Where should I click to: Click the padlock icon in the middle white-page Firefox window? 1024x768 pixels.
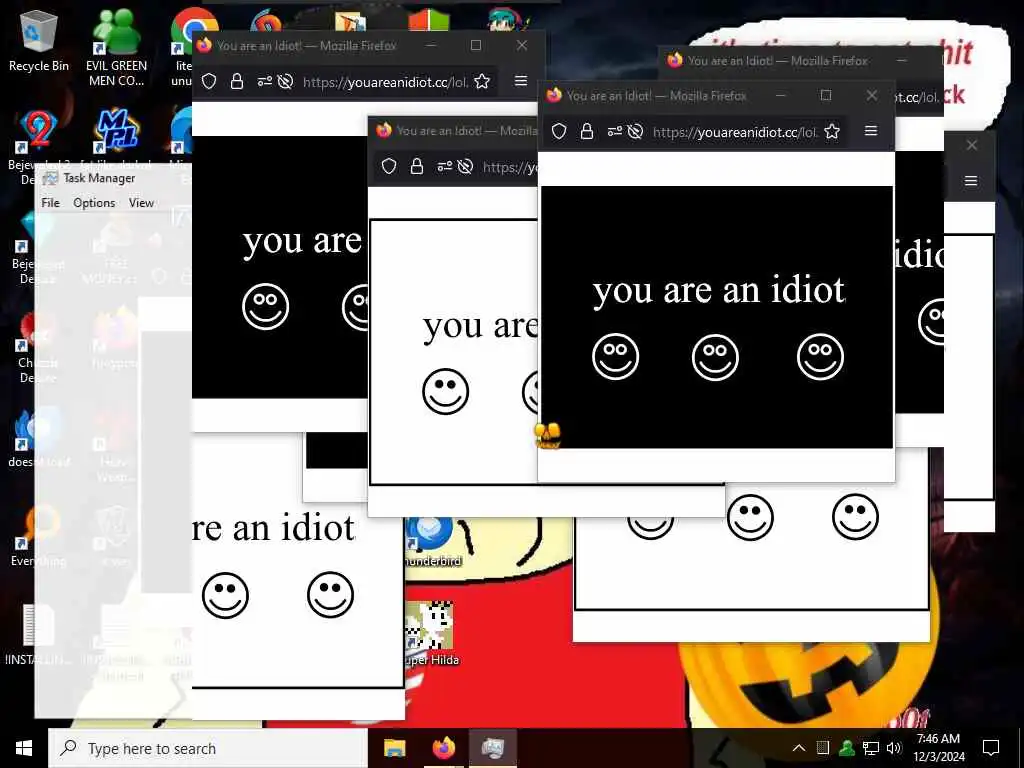tap(417, 167)
